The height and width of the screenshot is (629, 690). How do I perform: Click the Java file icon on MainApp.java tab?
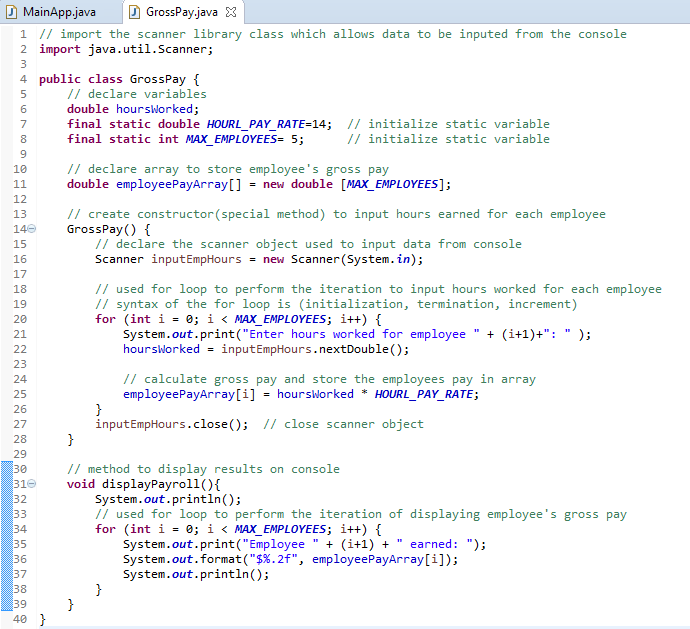tap(12, 12)
